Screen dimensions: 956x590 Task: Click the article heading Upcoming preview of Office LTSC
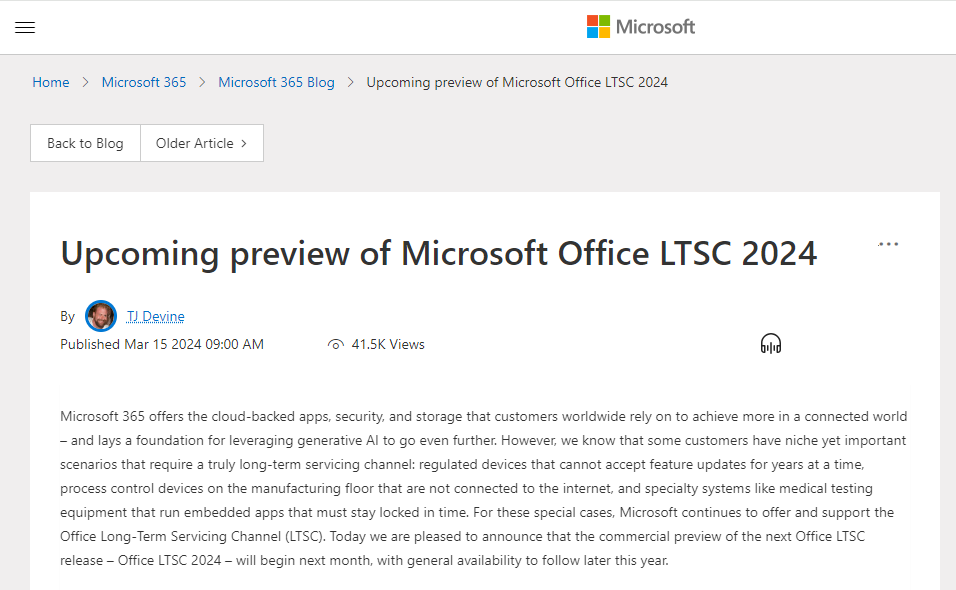point(439,253)
